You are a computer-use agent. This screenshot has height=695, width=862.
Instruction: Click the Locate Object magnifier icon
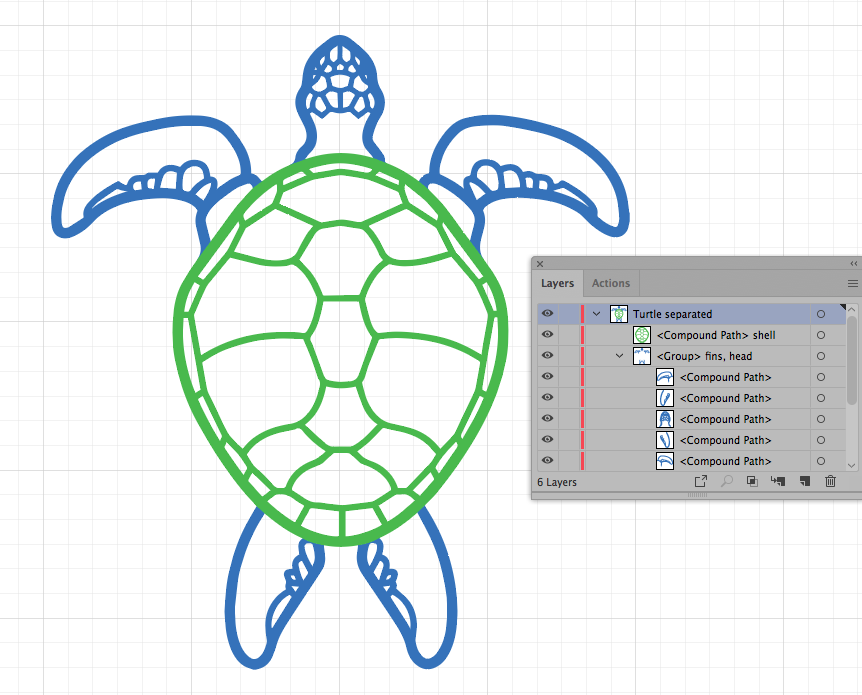coord(727,482)
